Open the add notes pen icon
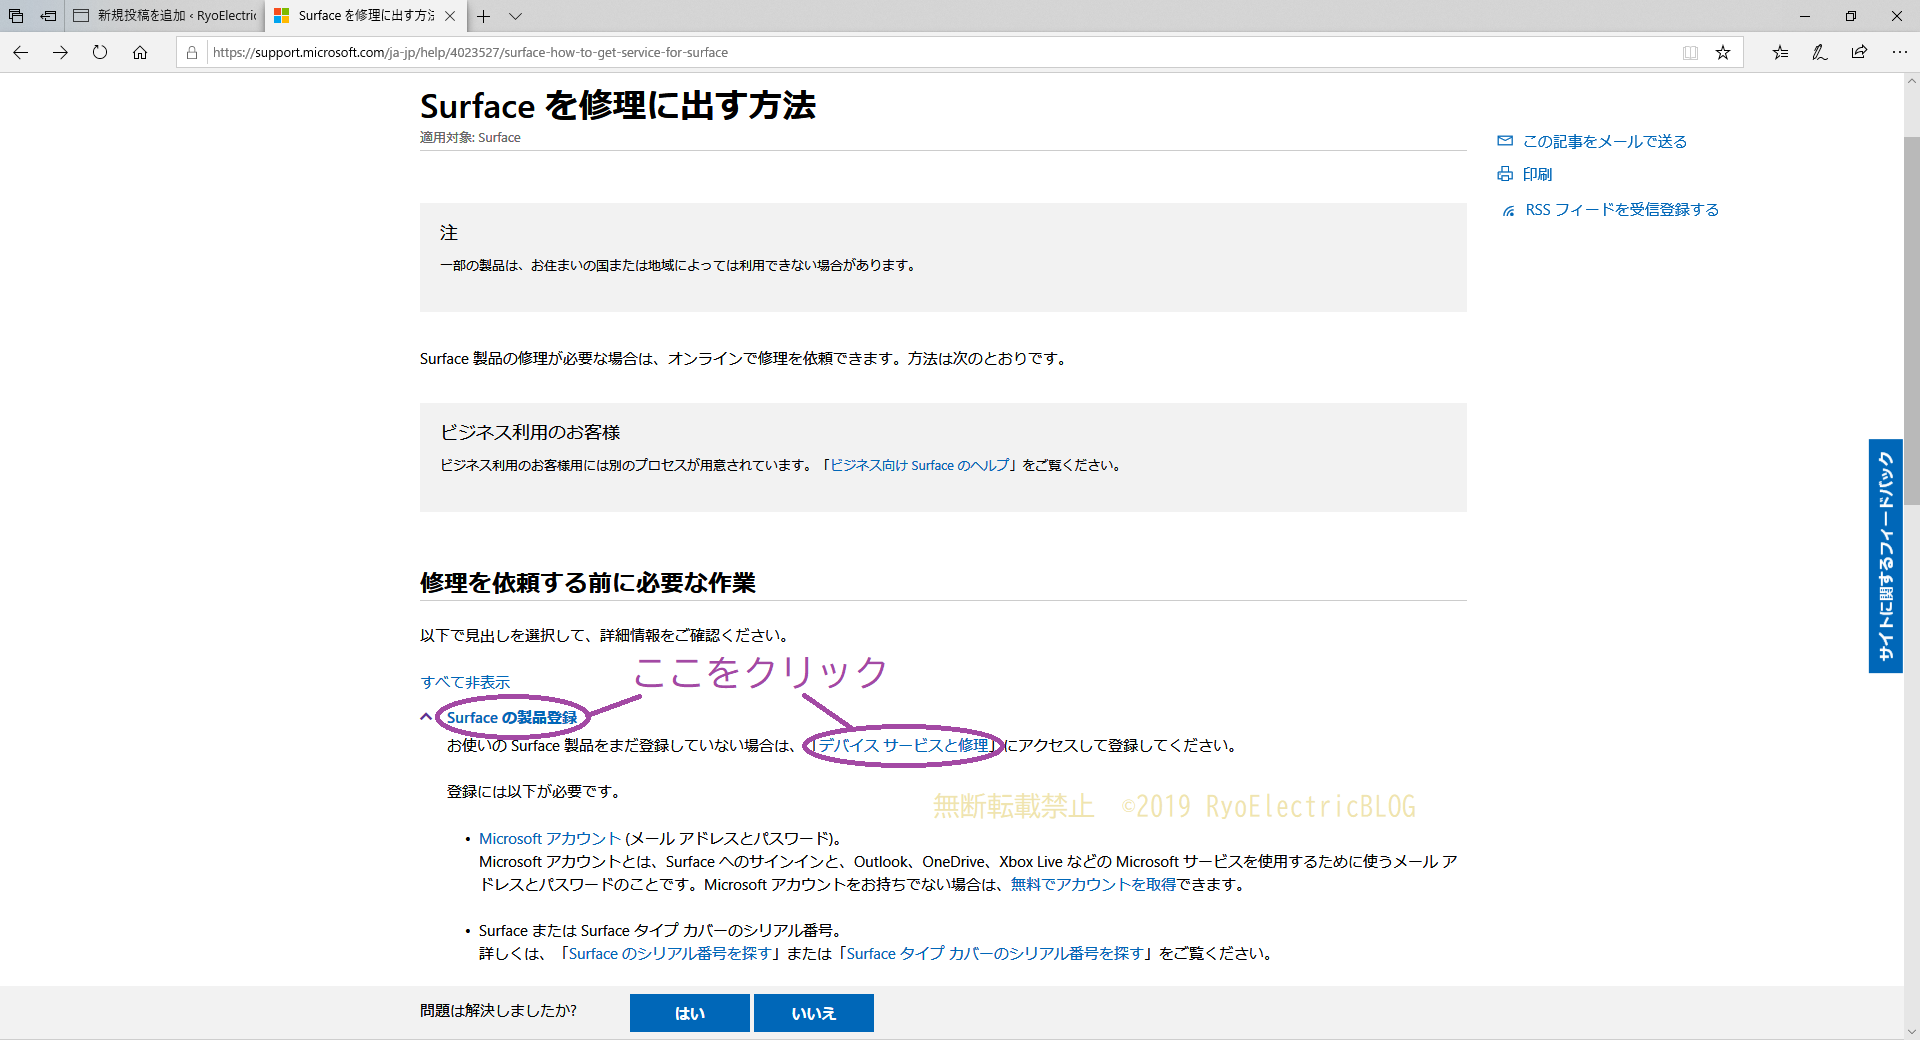Viewport: 1920px width, 1040px height. tap(1819, 52)
